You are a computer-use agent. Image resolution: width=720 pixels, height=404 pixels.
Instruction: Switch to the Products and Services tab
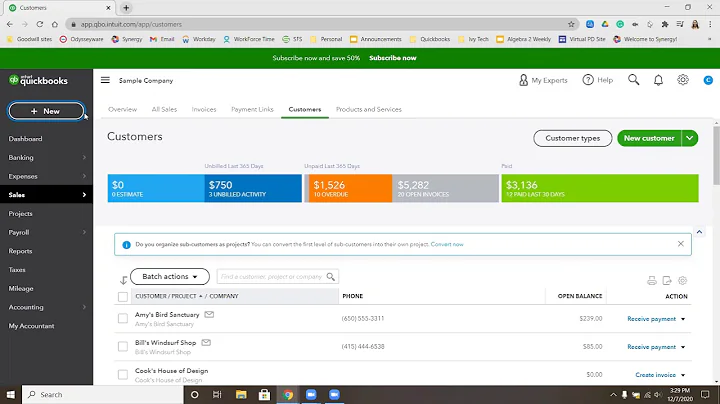(369, 109)
